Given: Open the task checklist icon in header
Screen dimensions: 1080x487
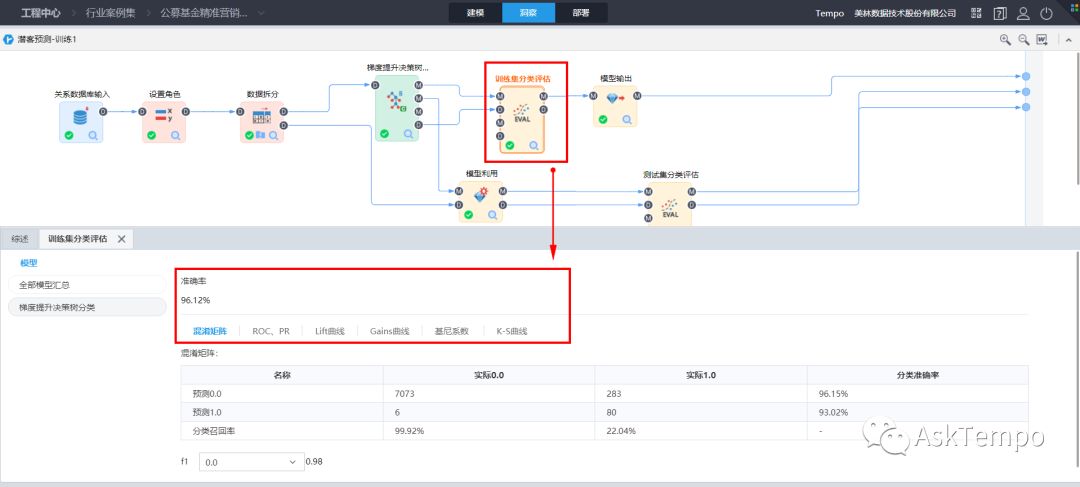Looking at the screenshot, I should 976,13.
